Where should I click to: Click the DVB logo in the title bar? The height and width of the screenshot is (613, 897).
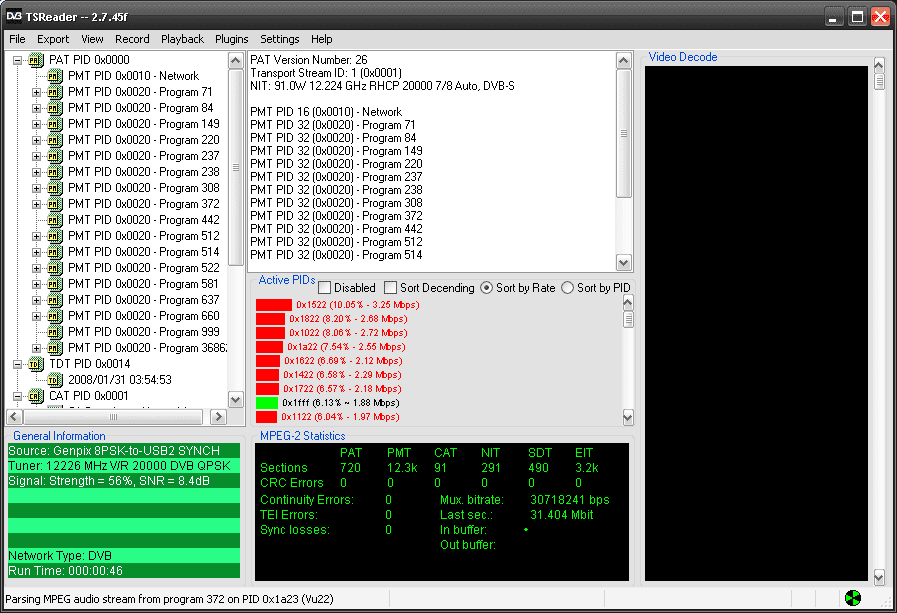tap(14, 16)
